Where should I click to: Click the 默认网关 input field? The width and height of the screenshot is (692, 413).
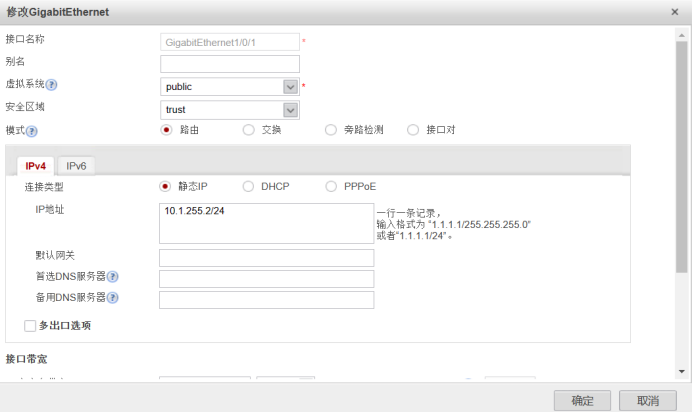pos(267,258)
